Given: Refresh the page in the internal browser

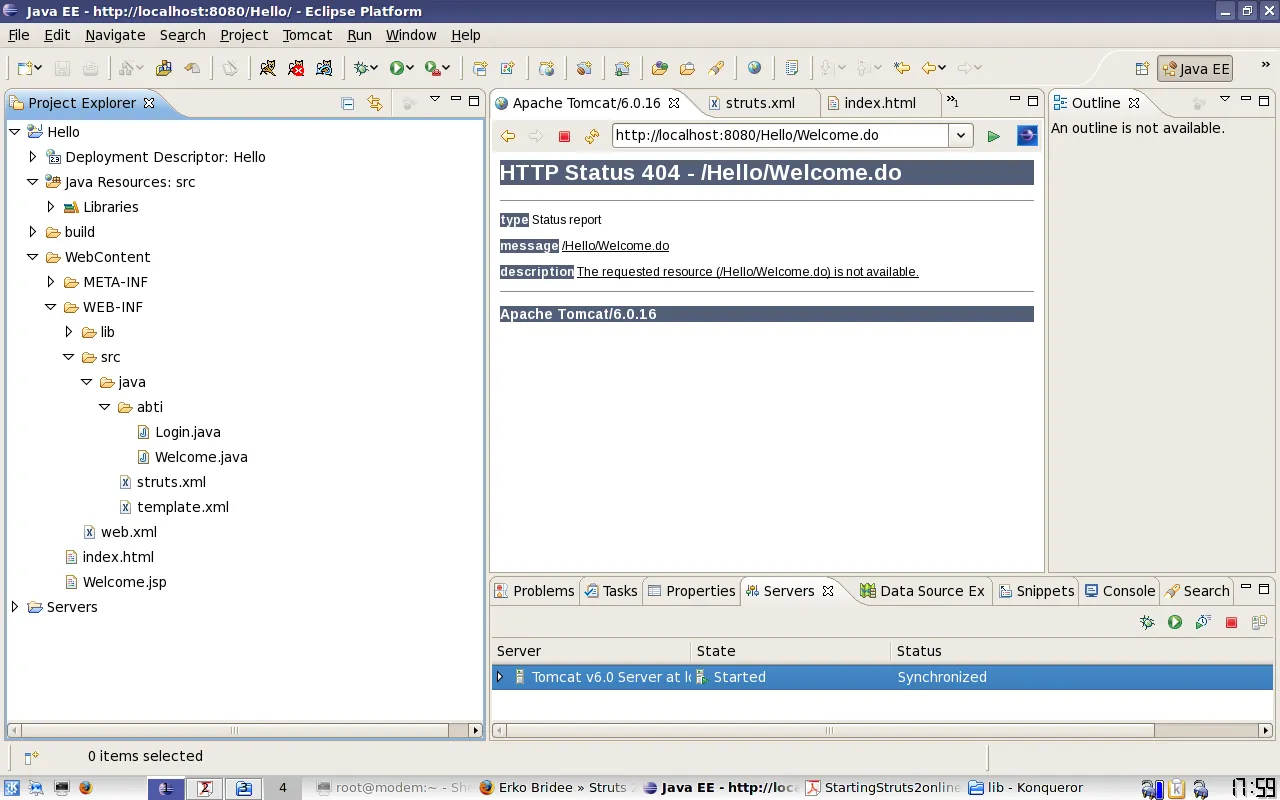Looking at the screenshot, I should (x=592, y=136).
